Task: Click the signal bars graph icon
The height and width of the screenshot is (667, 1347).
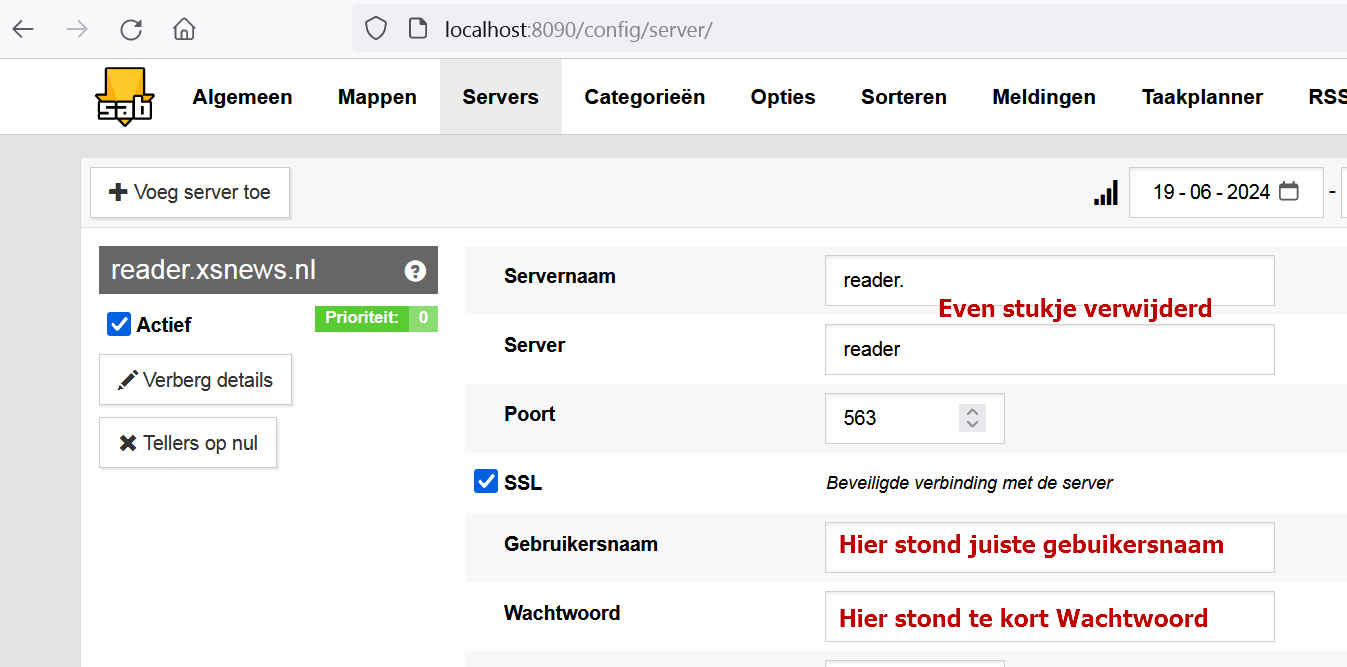Action: (1105, 193)
